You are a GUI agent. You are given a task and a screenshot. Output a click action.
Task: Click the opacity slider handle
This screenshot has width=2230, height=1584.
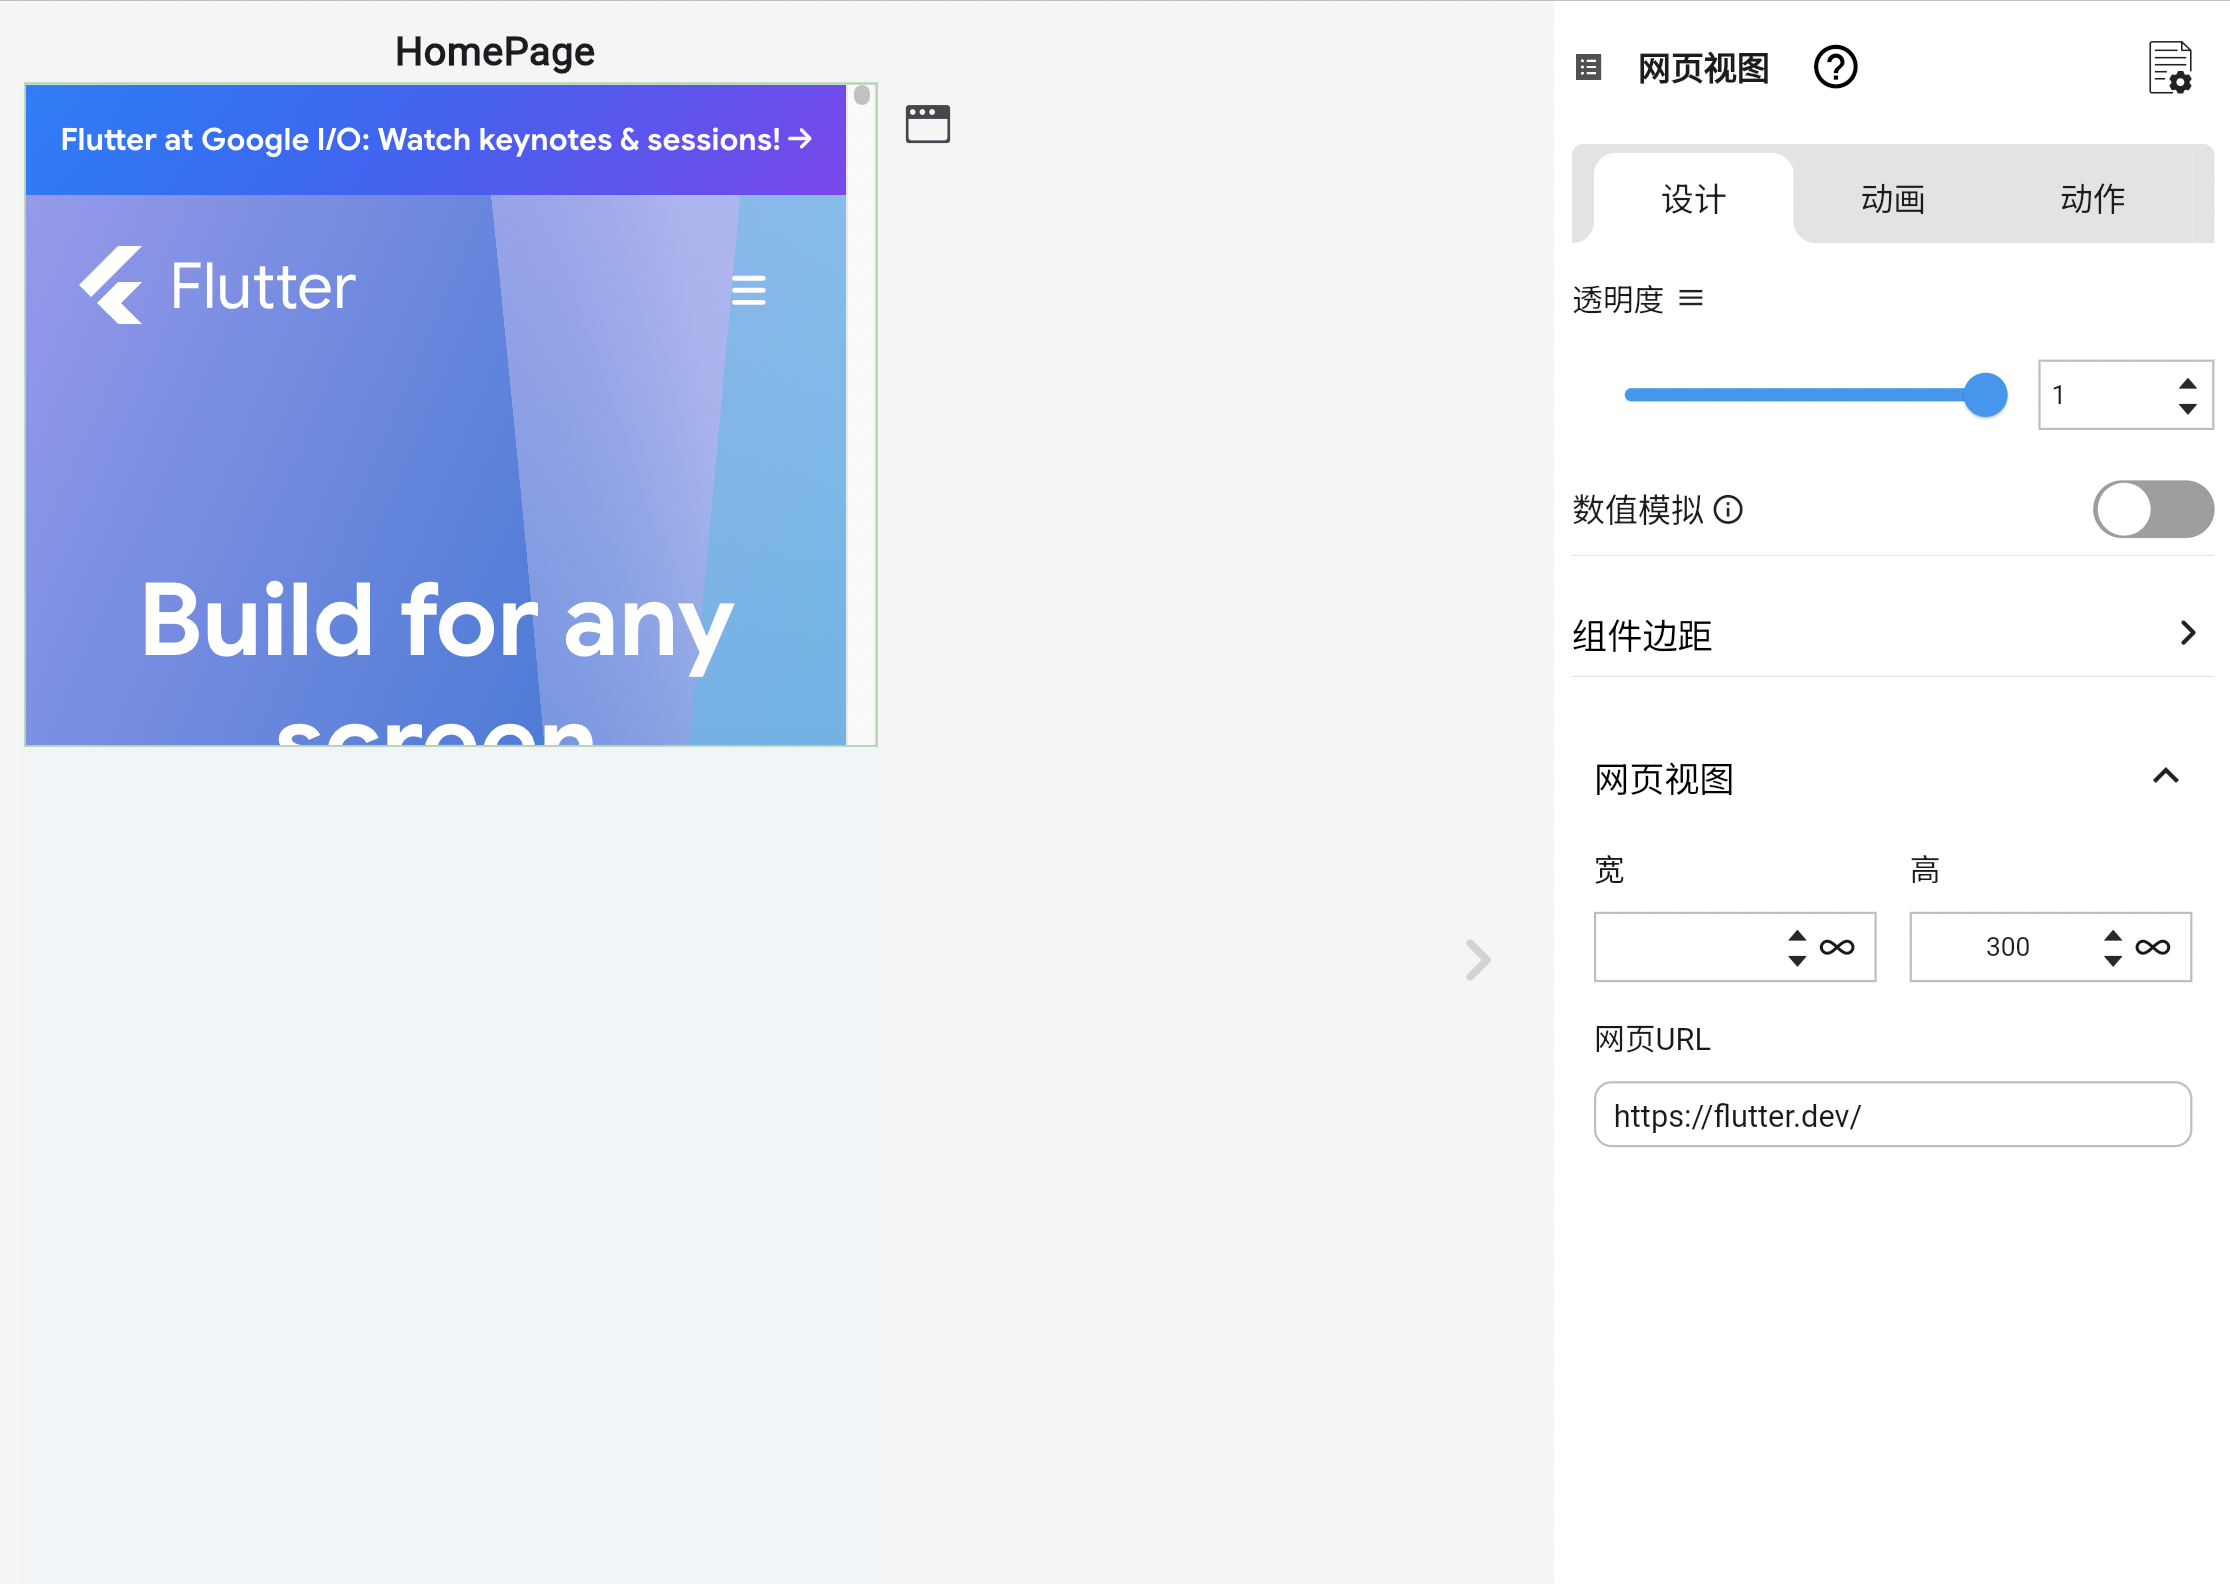(1985, 395)
